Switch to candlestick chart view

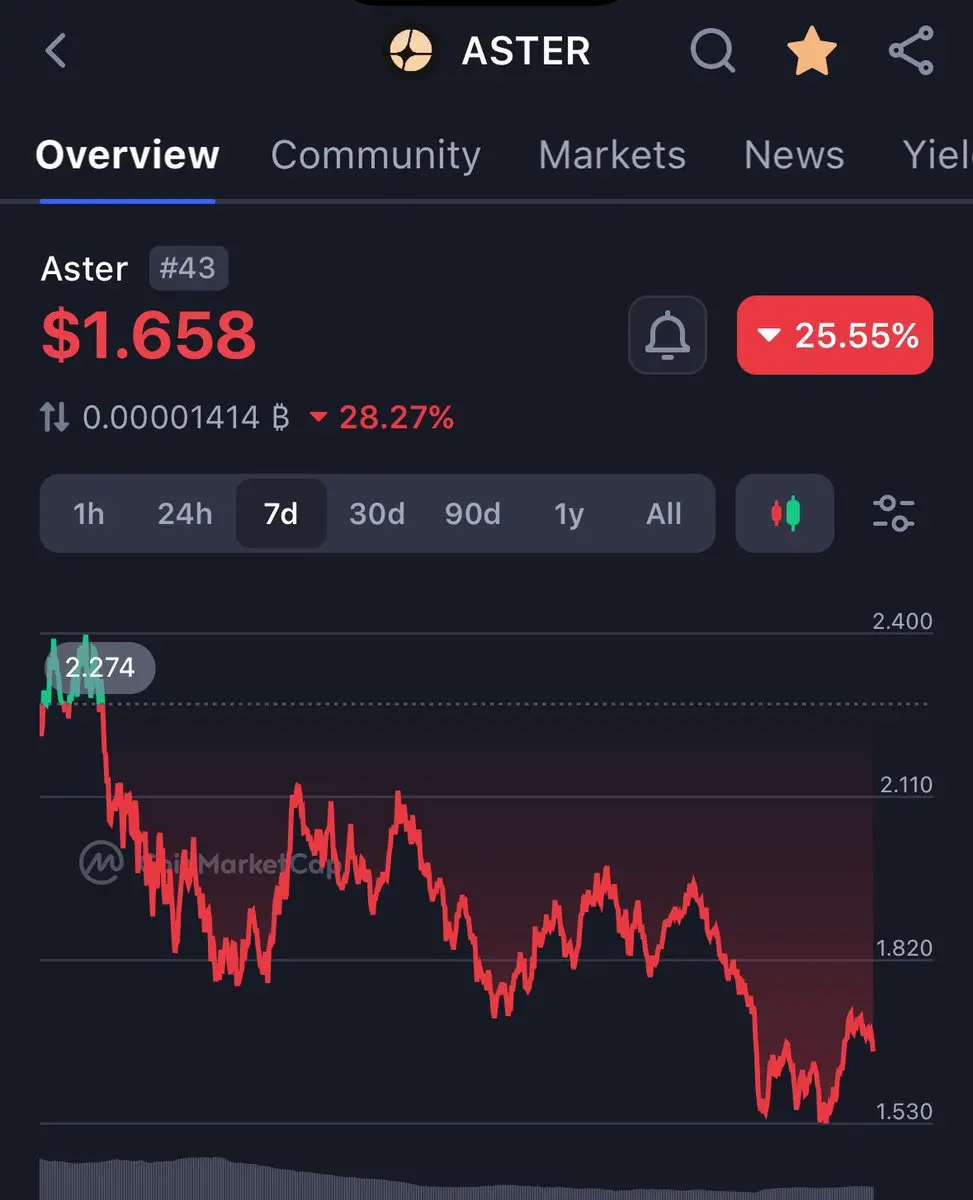785,513
